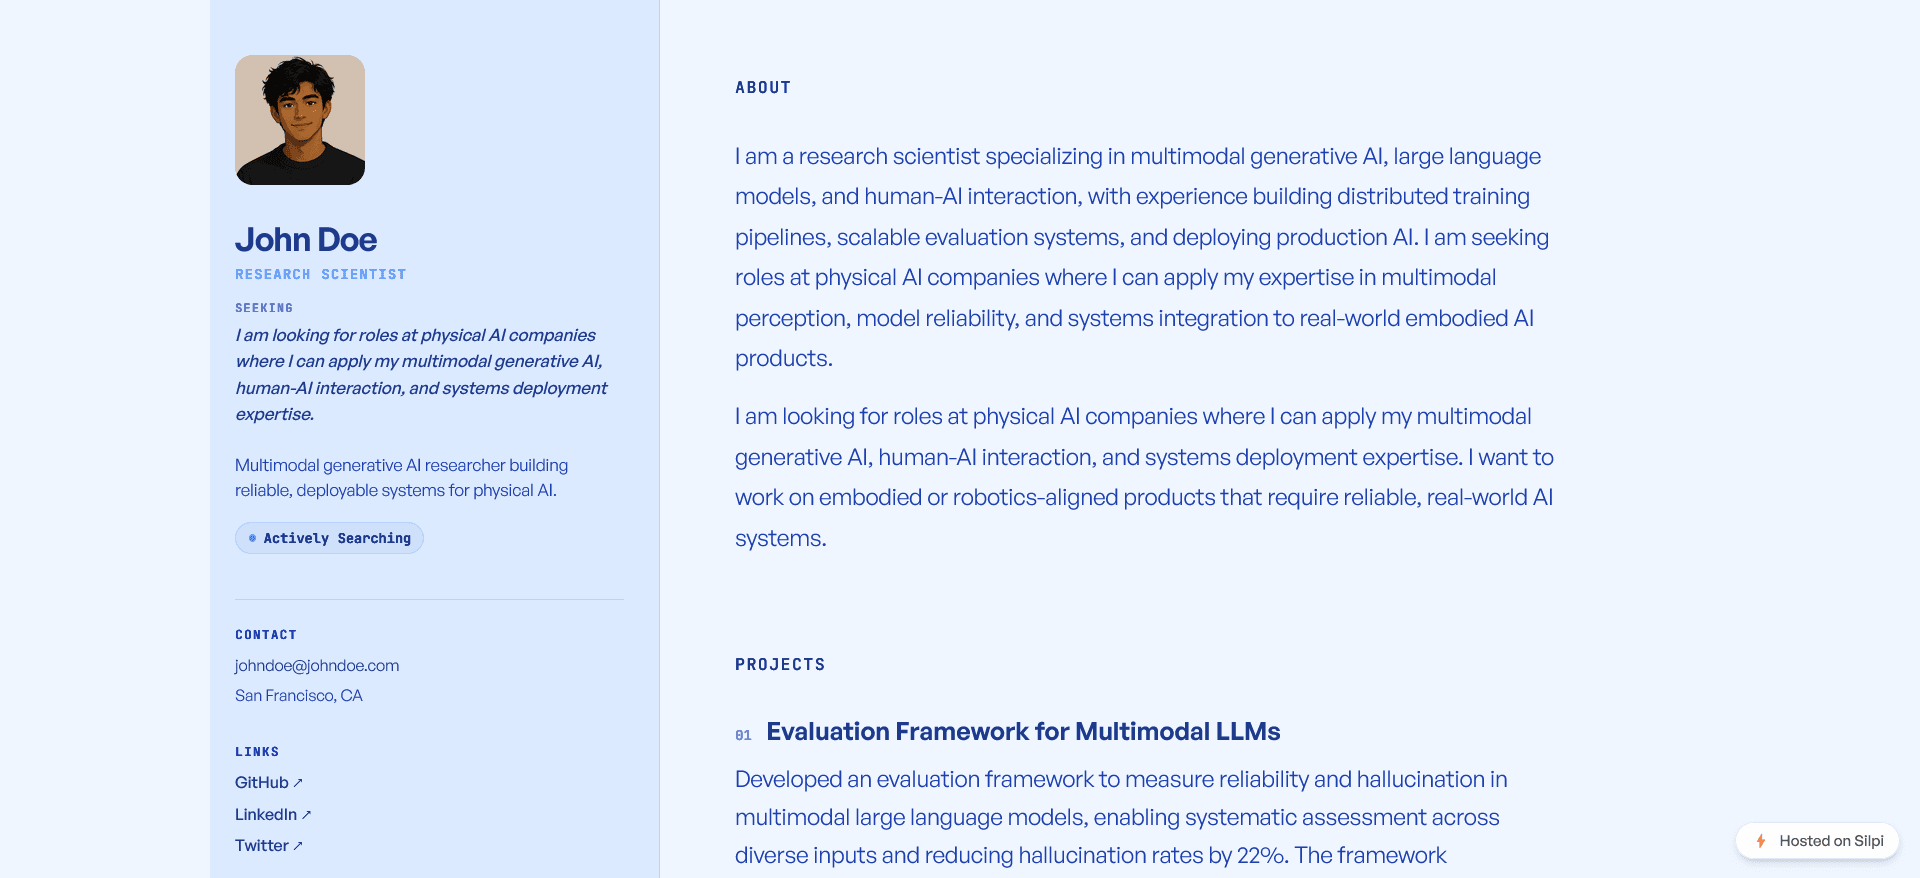Click the Evaluation Framework for Multimodal LLMs title
The image size is (1920, 878).
[1023, 732]
